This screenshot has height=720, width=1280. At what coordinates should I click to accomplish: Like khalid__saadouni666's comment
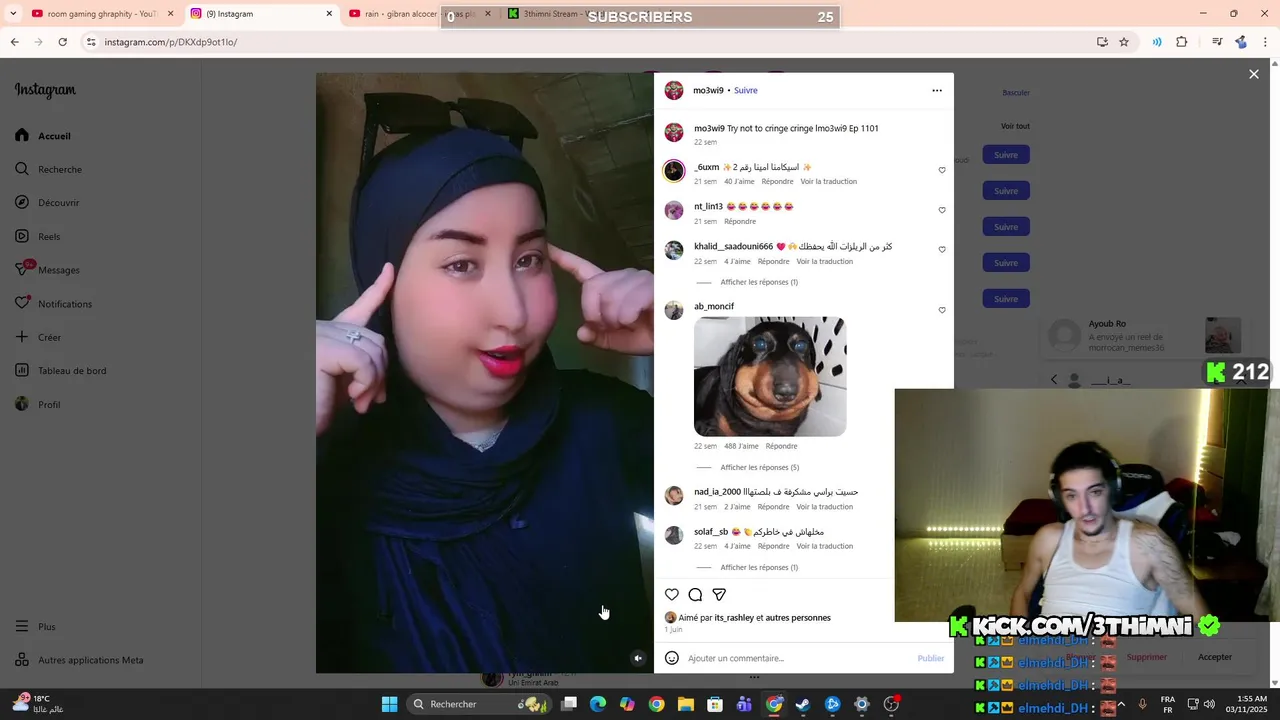click(x=942, y=250)
